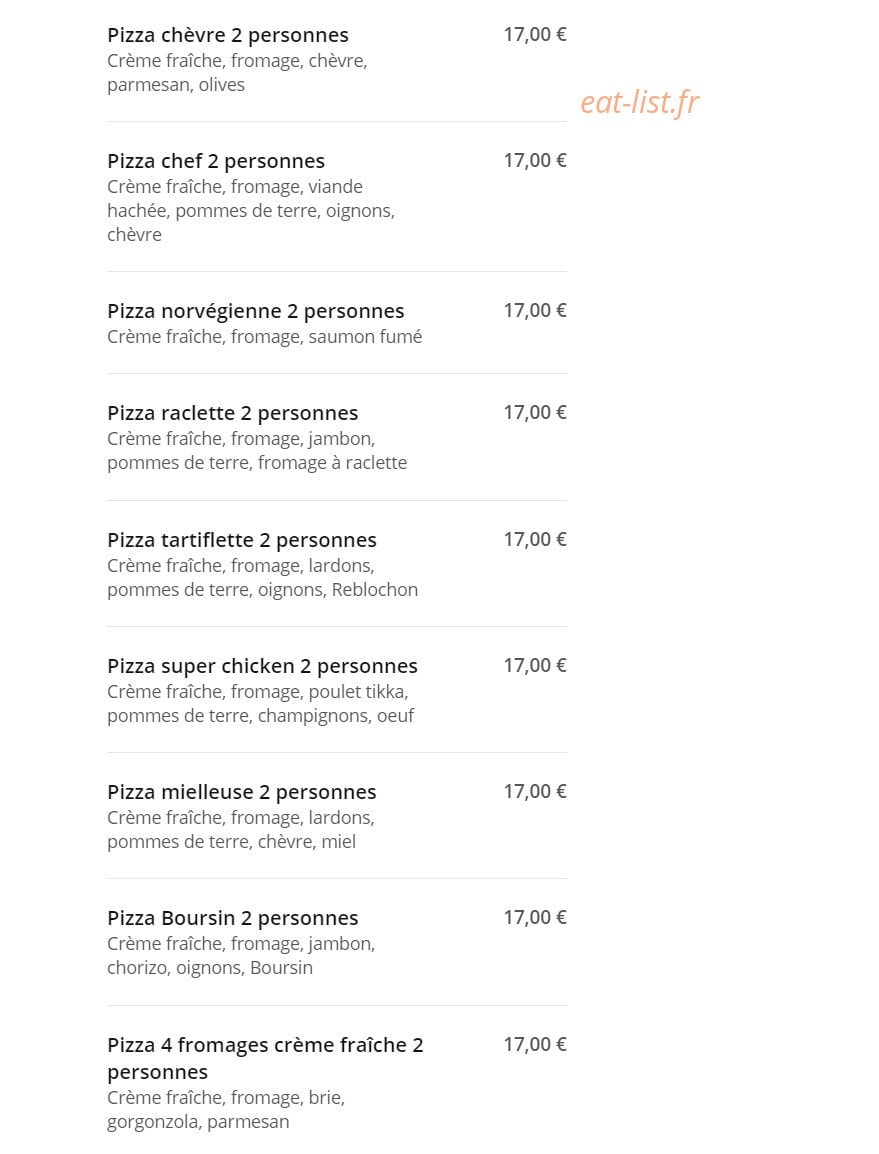
Task: Click the saumon fumé ingredients description
Action: pyautogui.click(x=264, y=337)
